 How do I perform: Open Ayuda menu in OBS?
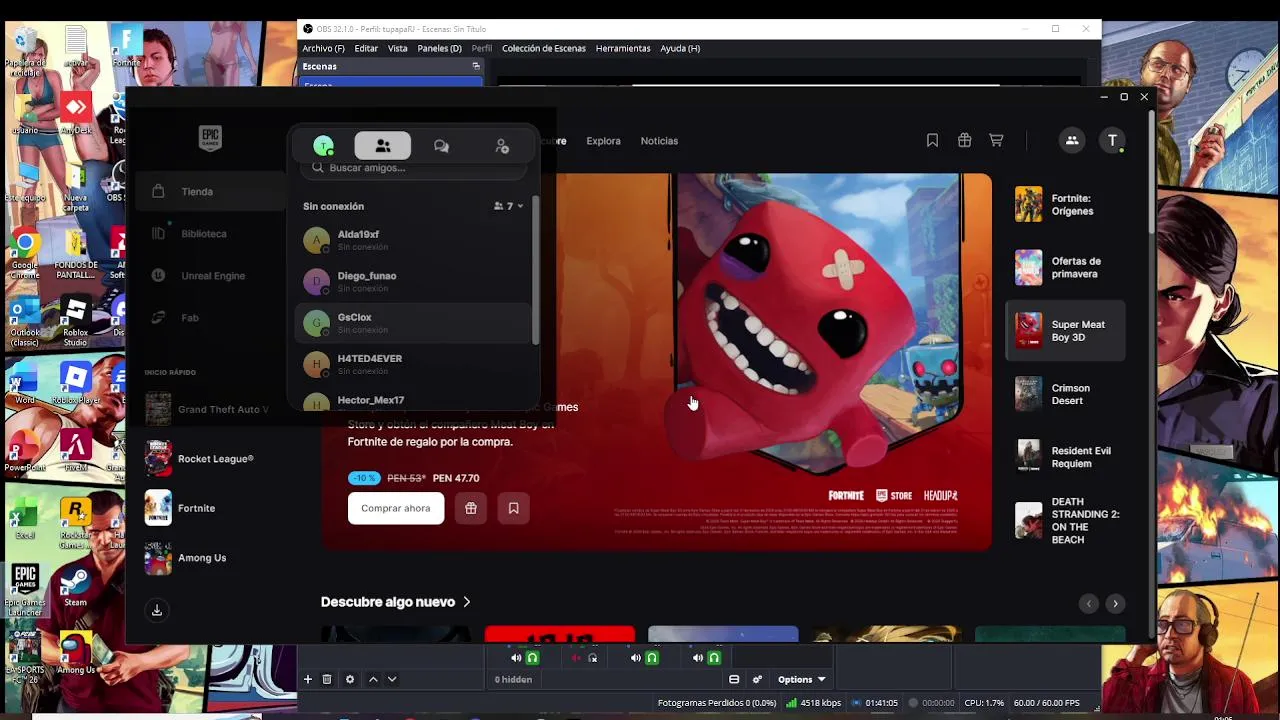pyautogui.click(x=680, y=48)
